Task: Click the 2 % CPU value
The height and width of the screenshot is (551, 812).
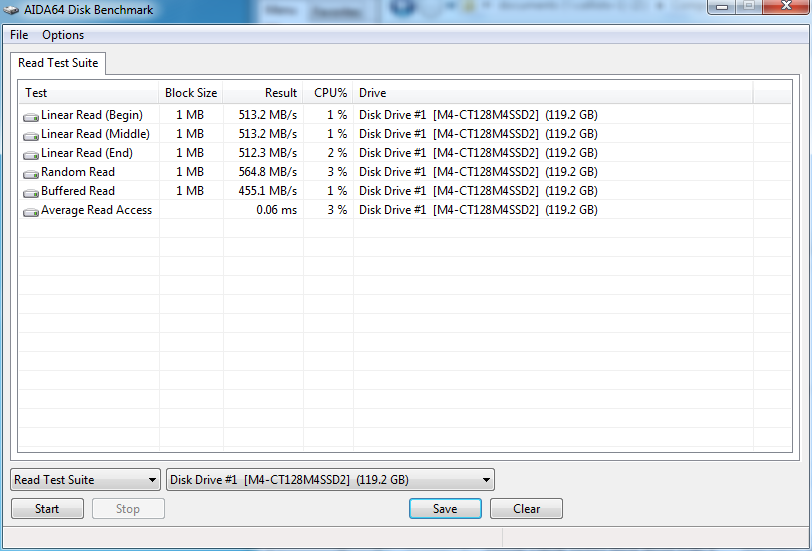Action: coord(337,153)
